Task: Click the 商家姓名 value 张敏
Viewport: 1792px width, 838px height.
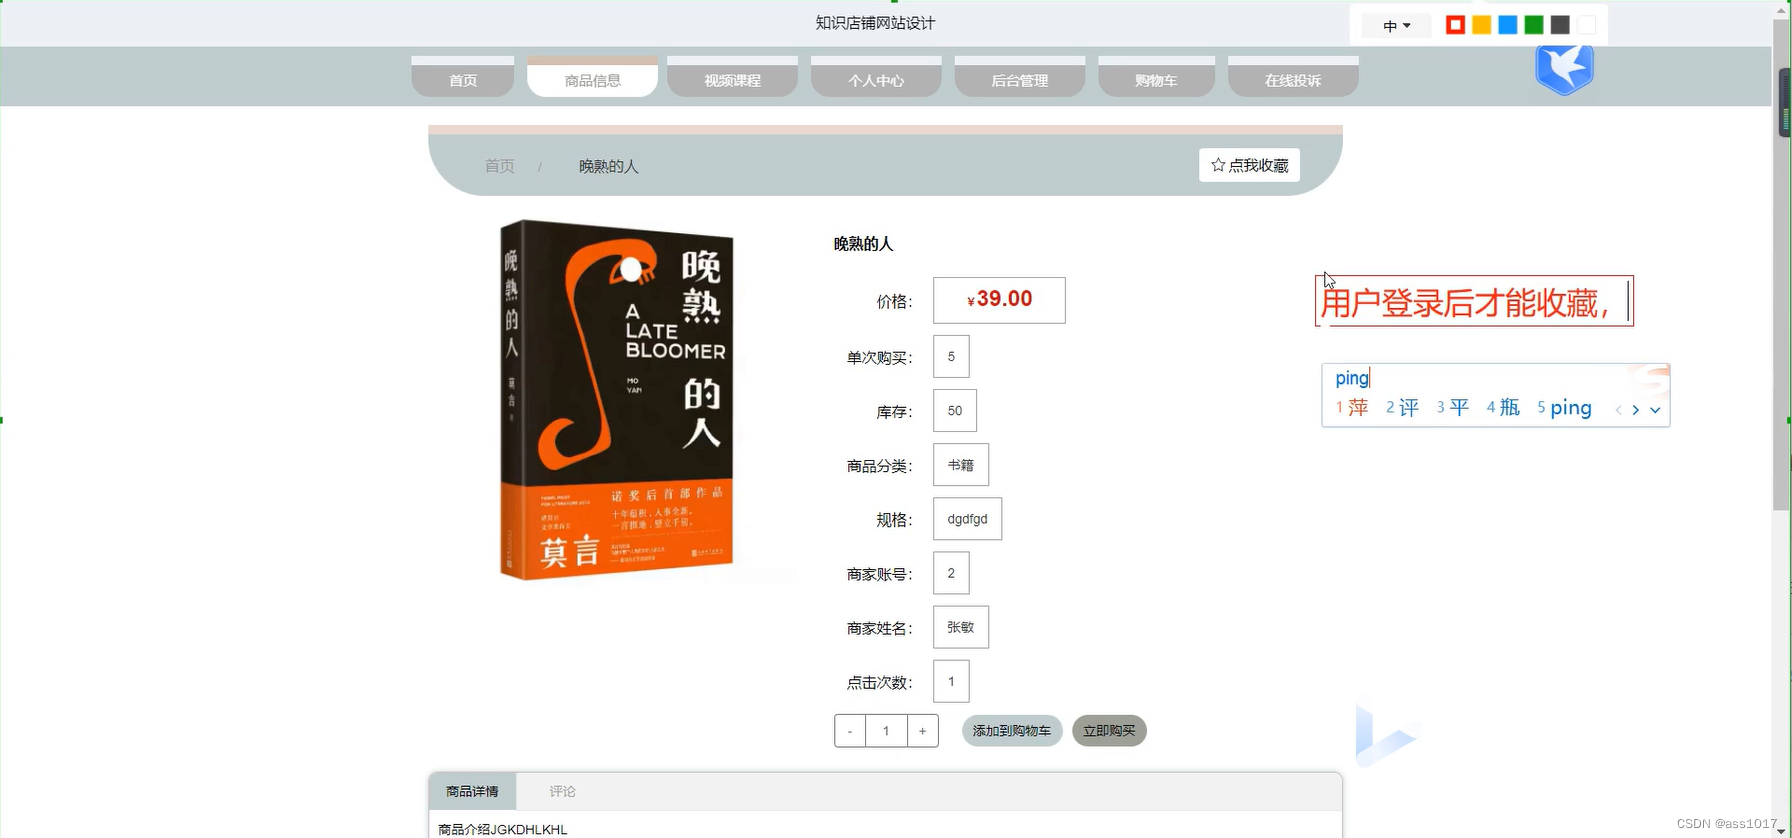Action: (961, 627)
